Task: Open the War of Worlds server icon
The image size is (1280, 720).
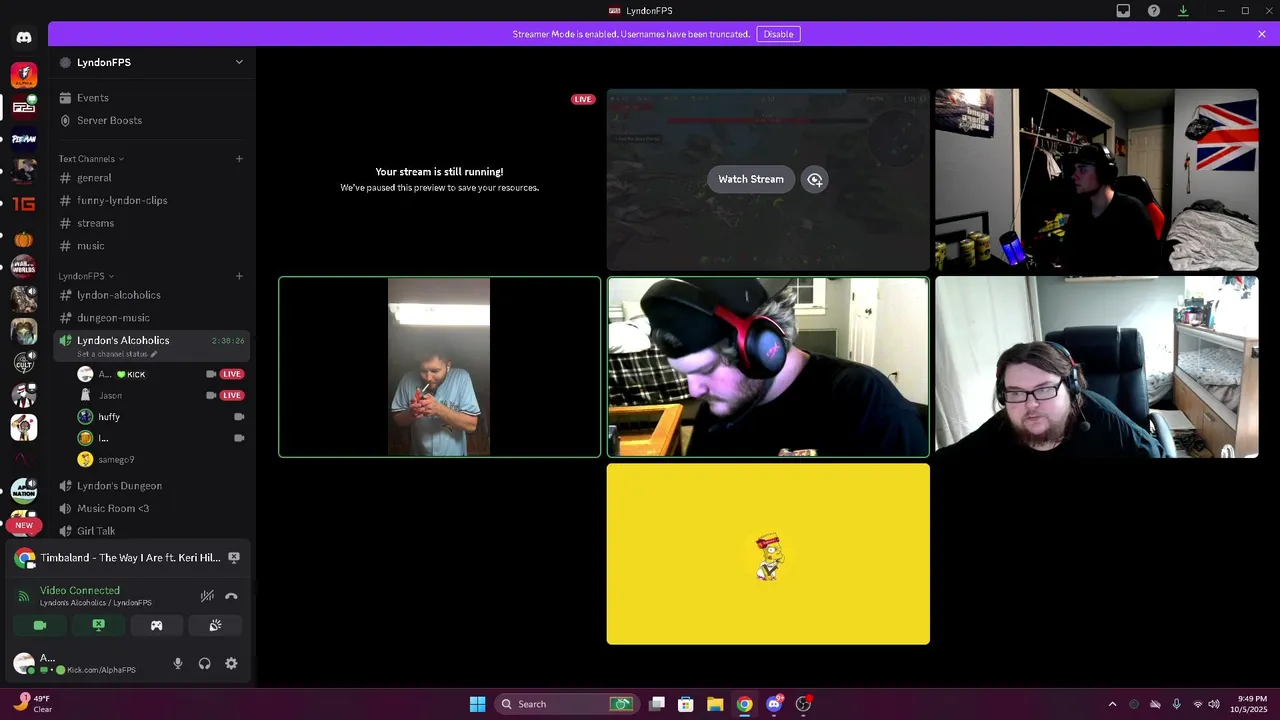Action: pyautogui.click(x=24, y=267)
